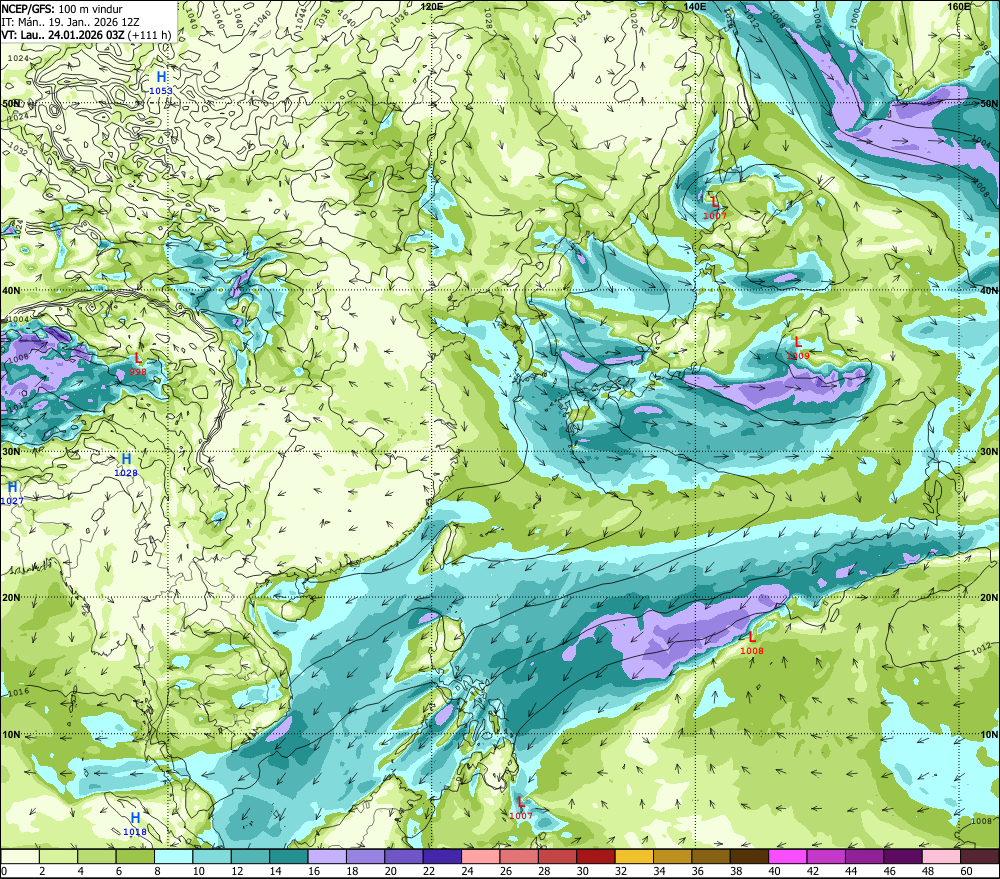The width and height of the screenshot is (1000, 879).
Task: Click the 'VT: Lau.. 24.01.2026 03Z' line
Action: [x=63, y=34]
